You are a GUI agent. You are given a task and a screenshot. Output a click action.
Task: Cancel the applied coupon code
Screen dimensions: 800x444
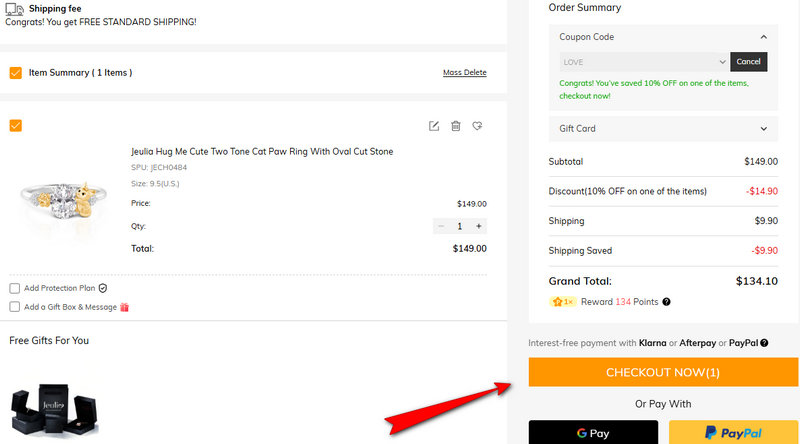tap(748, 62)
